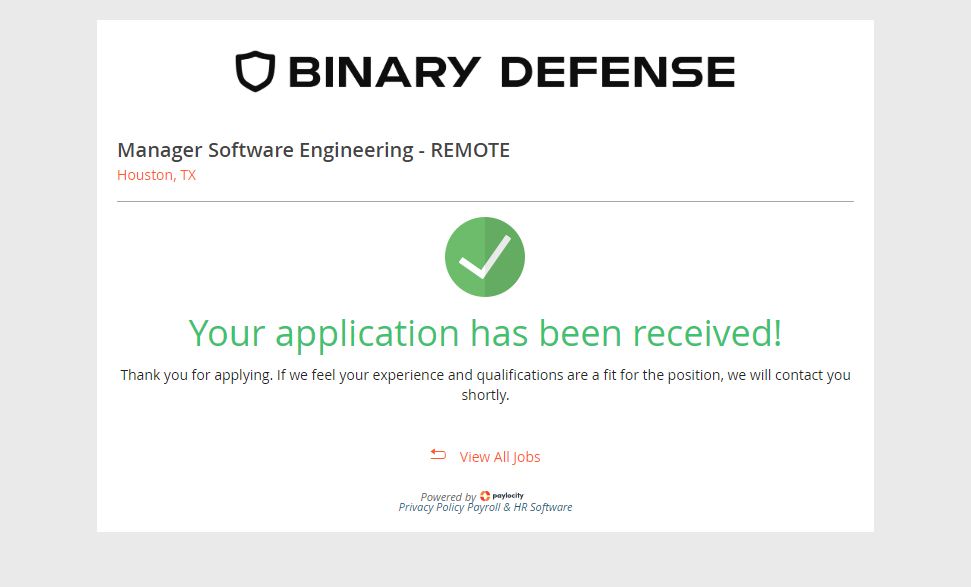Open the View All Jobs link
Viewport: 971px width, 587px height.
click(x=500, y=457)
